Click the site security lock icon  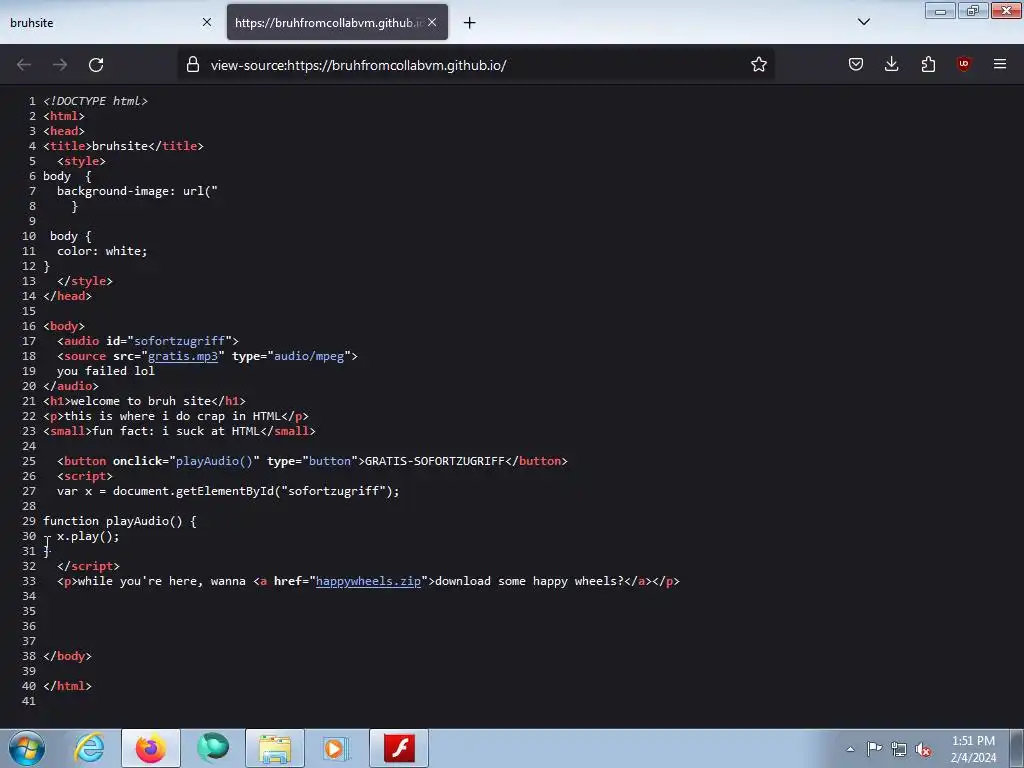click(x=193, y=65)
